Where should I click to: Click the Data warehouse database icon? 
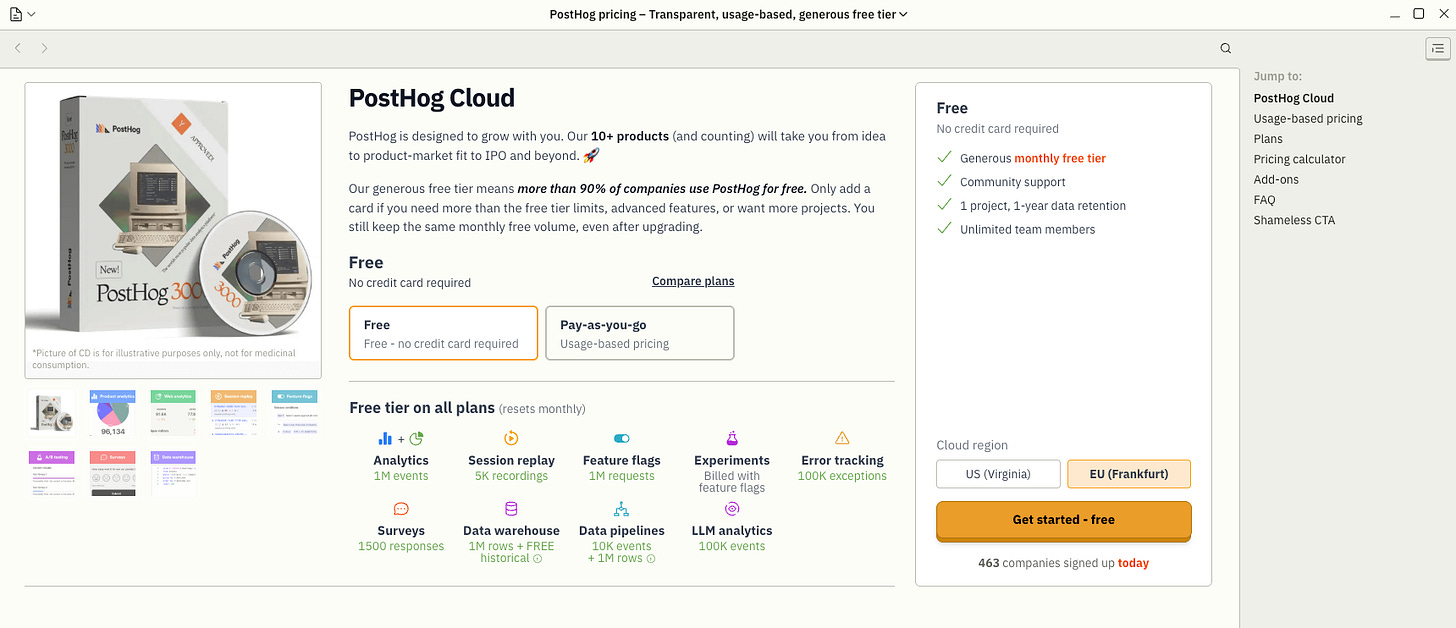click(511, 509)
